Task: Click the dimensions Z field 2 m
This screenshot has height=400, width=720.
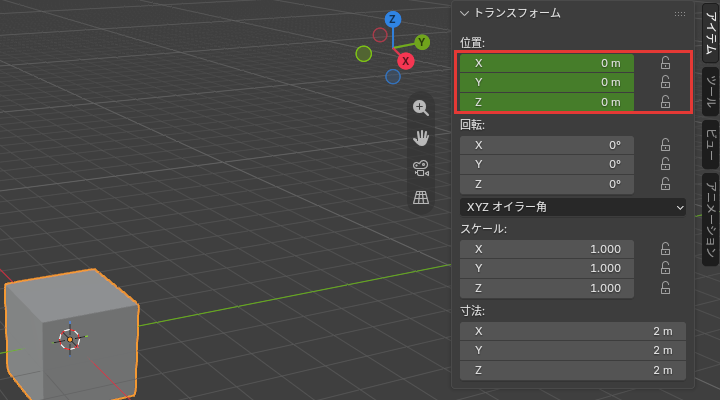Action: [573, 370]
